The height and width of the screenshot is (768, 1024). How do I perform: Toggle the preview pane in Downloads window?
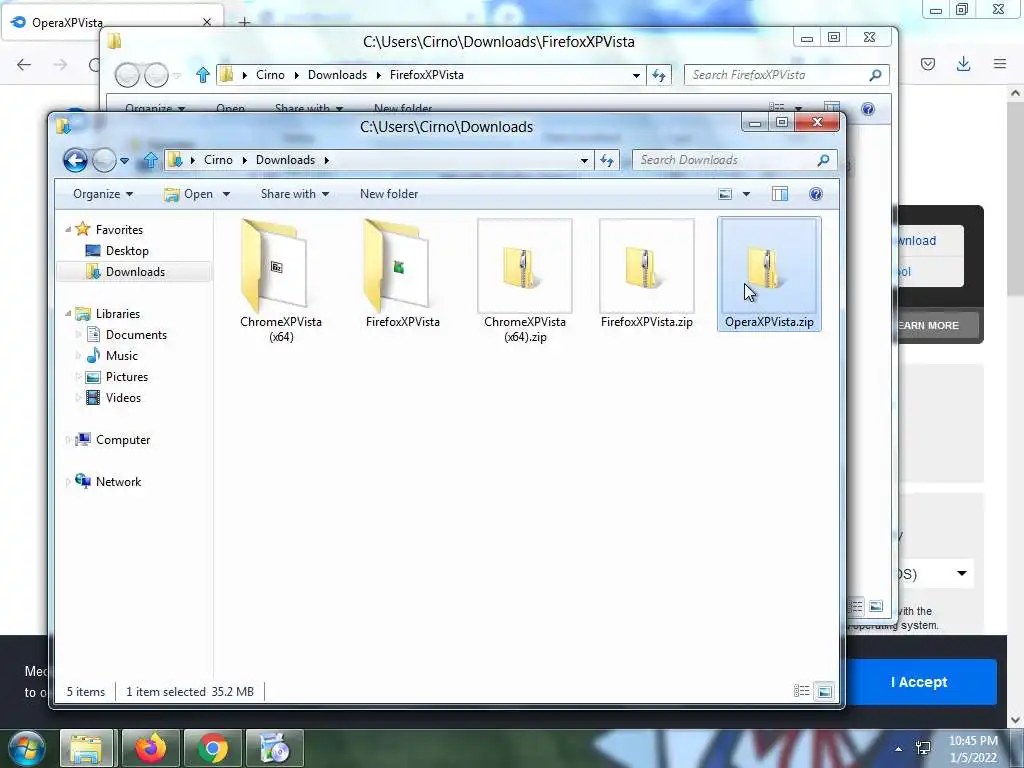point(780,194)
